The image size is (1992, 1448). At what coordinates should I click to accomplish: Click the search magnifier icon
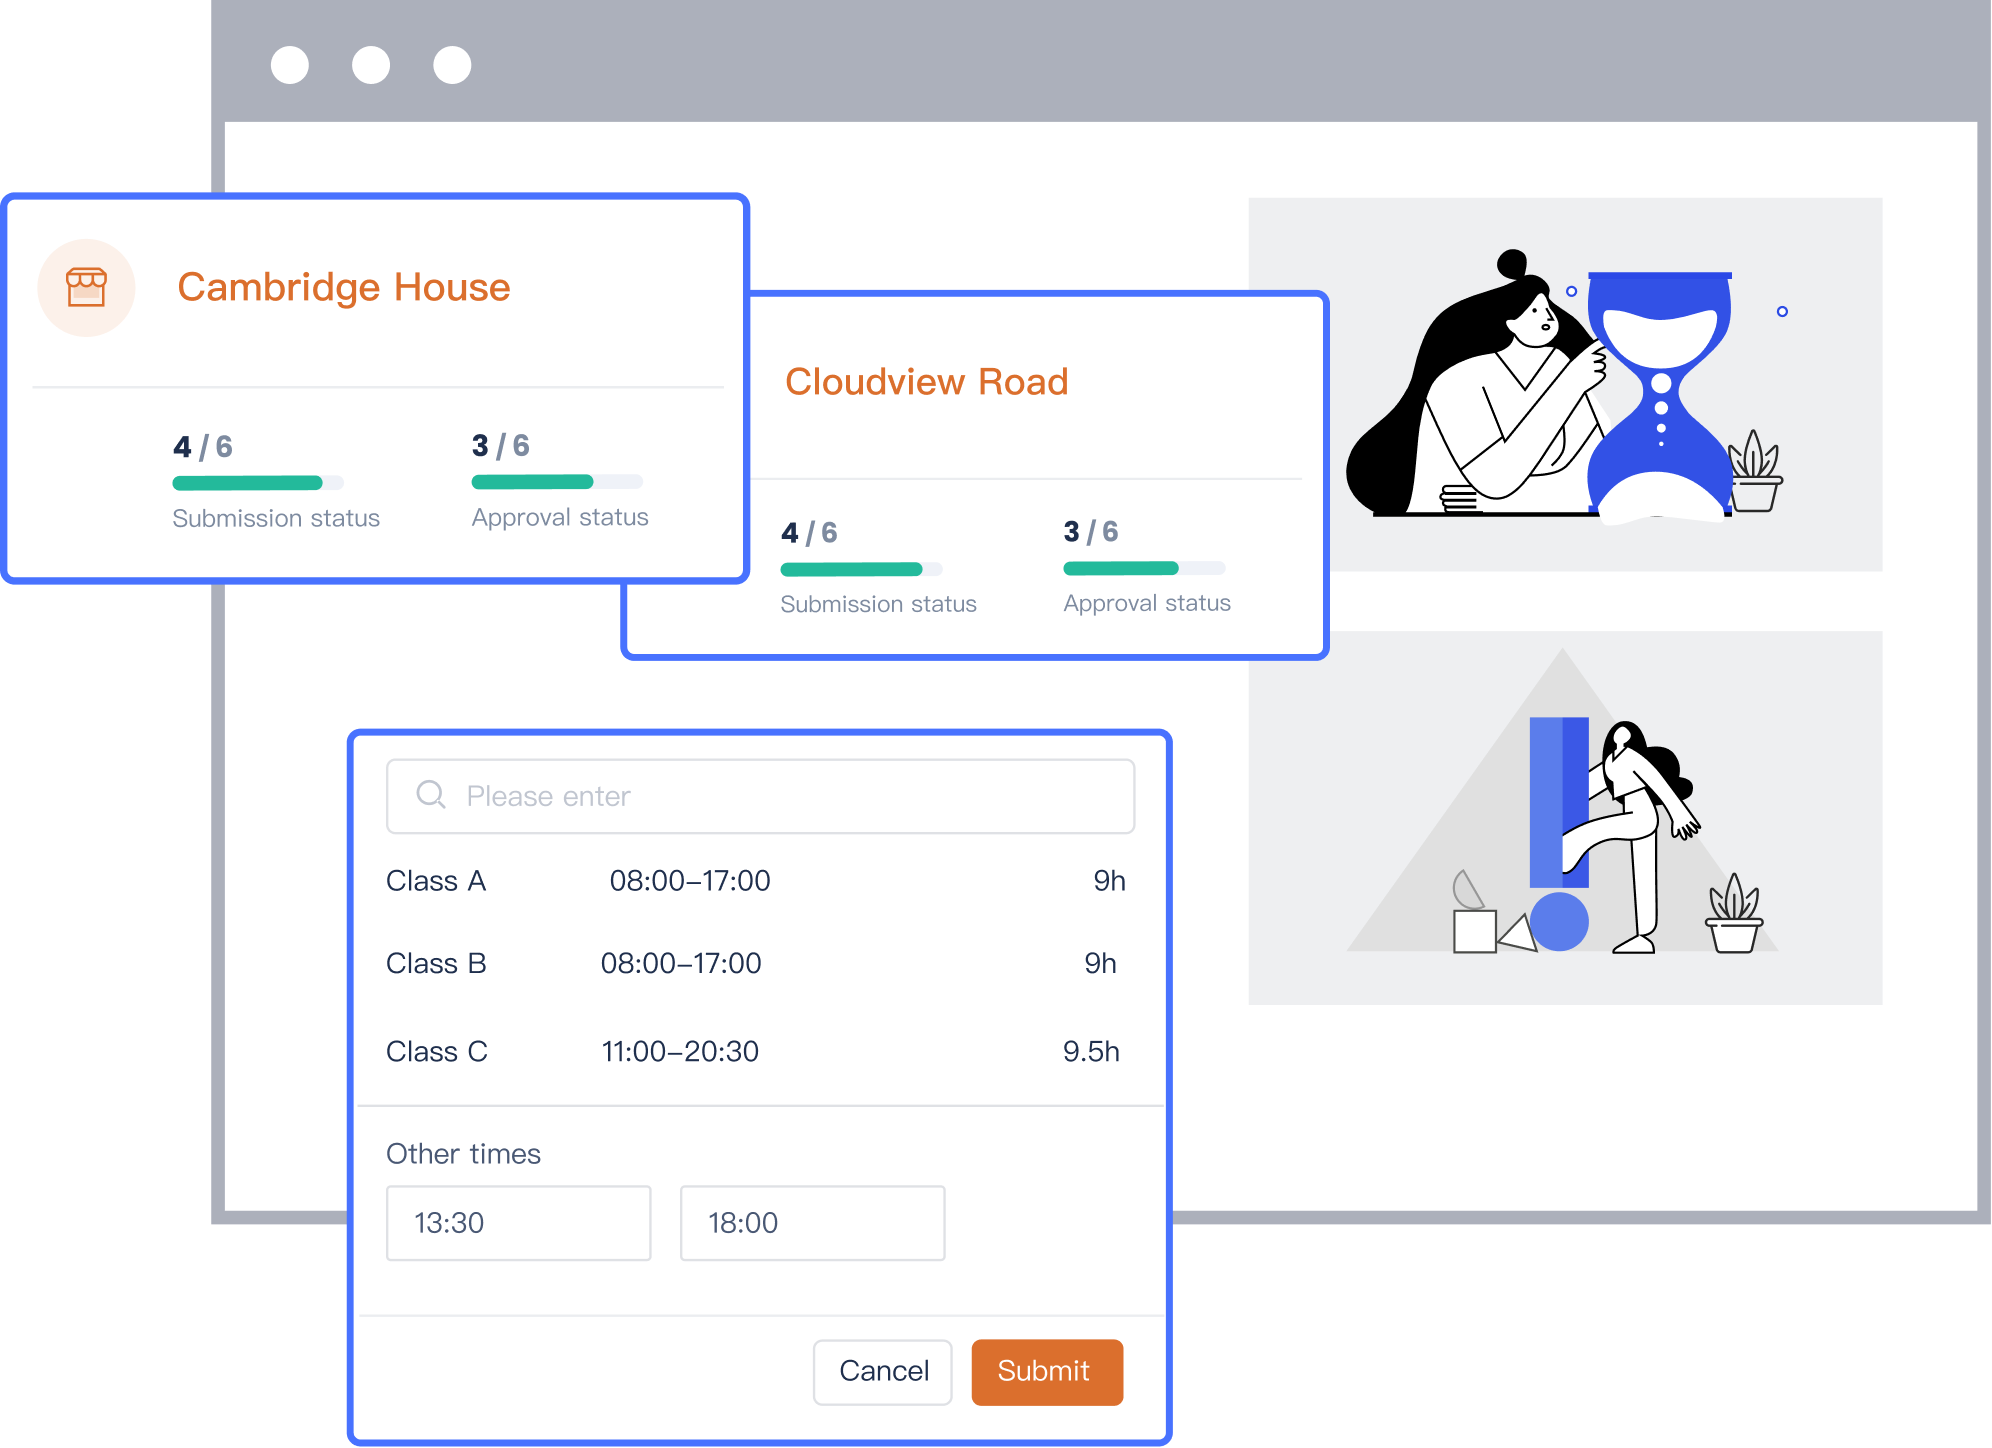pos(430,795)
